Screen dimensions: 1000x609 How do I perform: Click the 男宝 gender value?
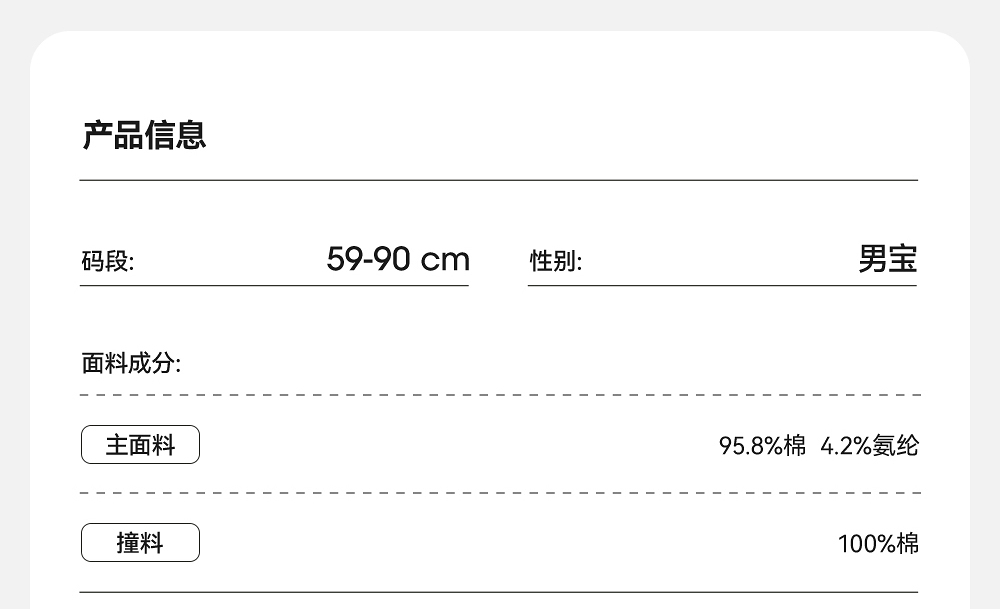click(887, 259)
